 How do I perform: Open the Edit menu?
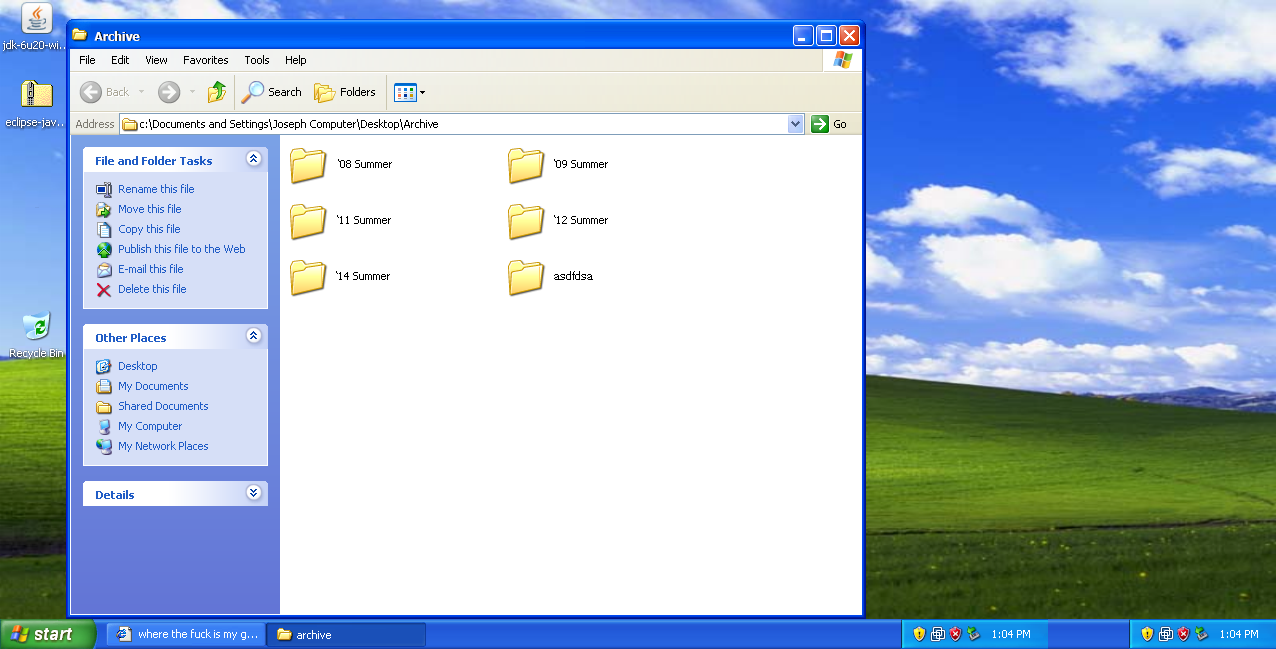click(120, 60)
